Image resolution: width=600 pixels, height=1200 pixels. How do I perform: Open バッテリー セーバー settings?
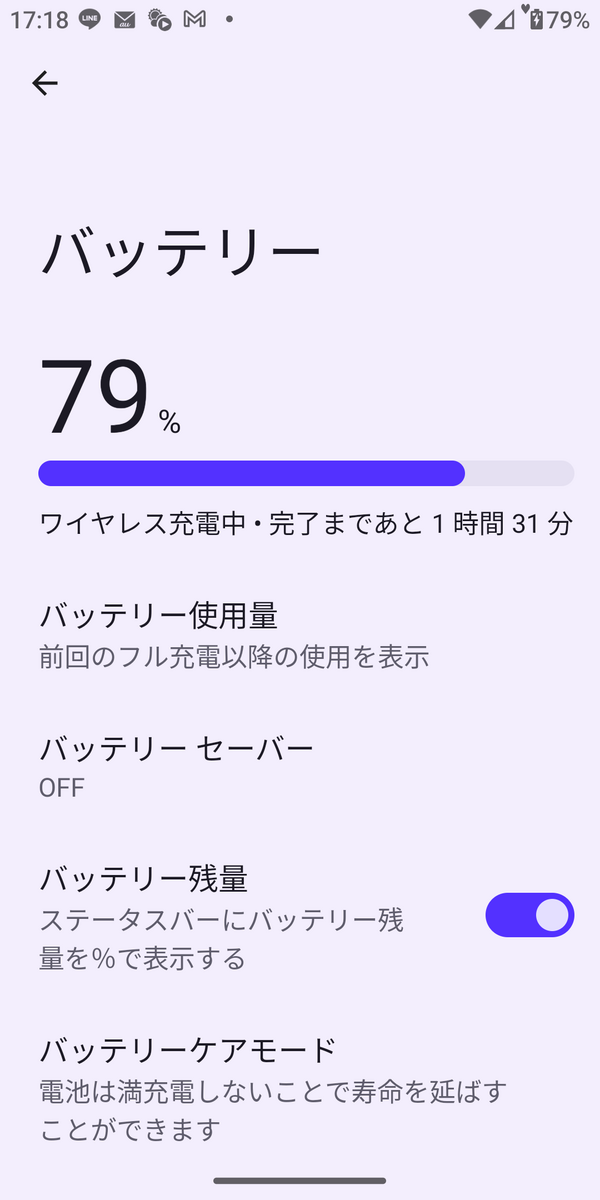point(176,748)
